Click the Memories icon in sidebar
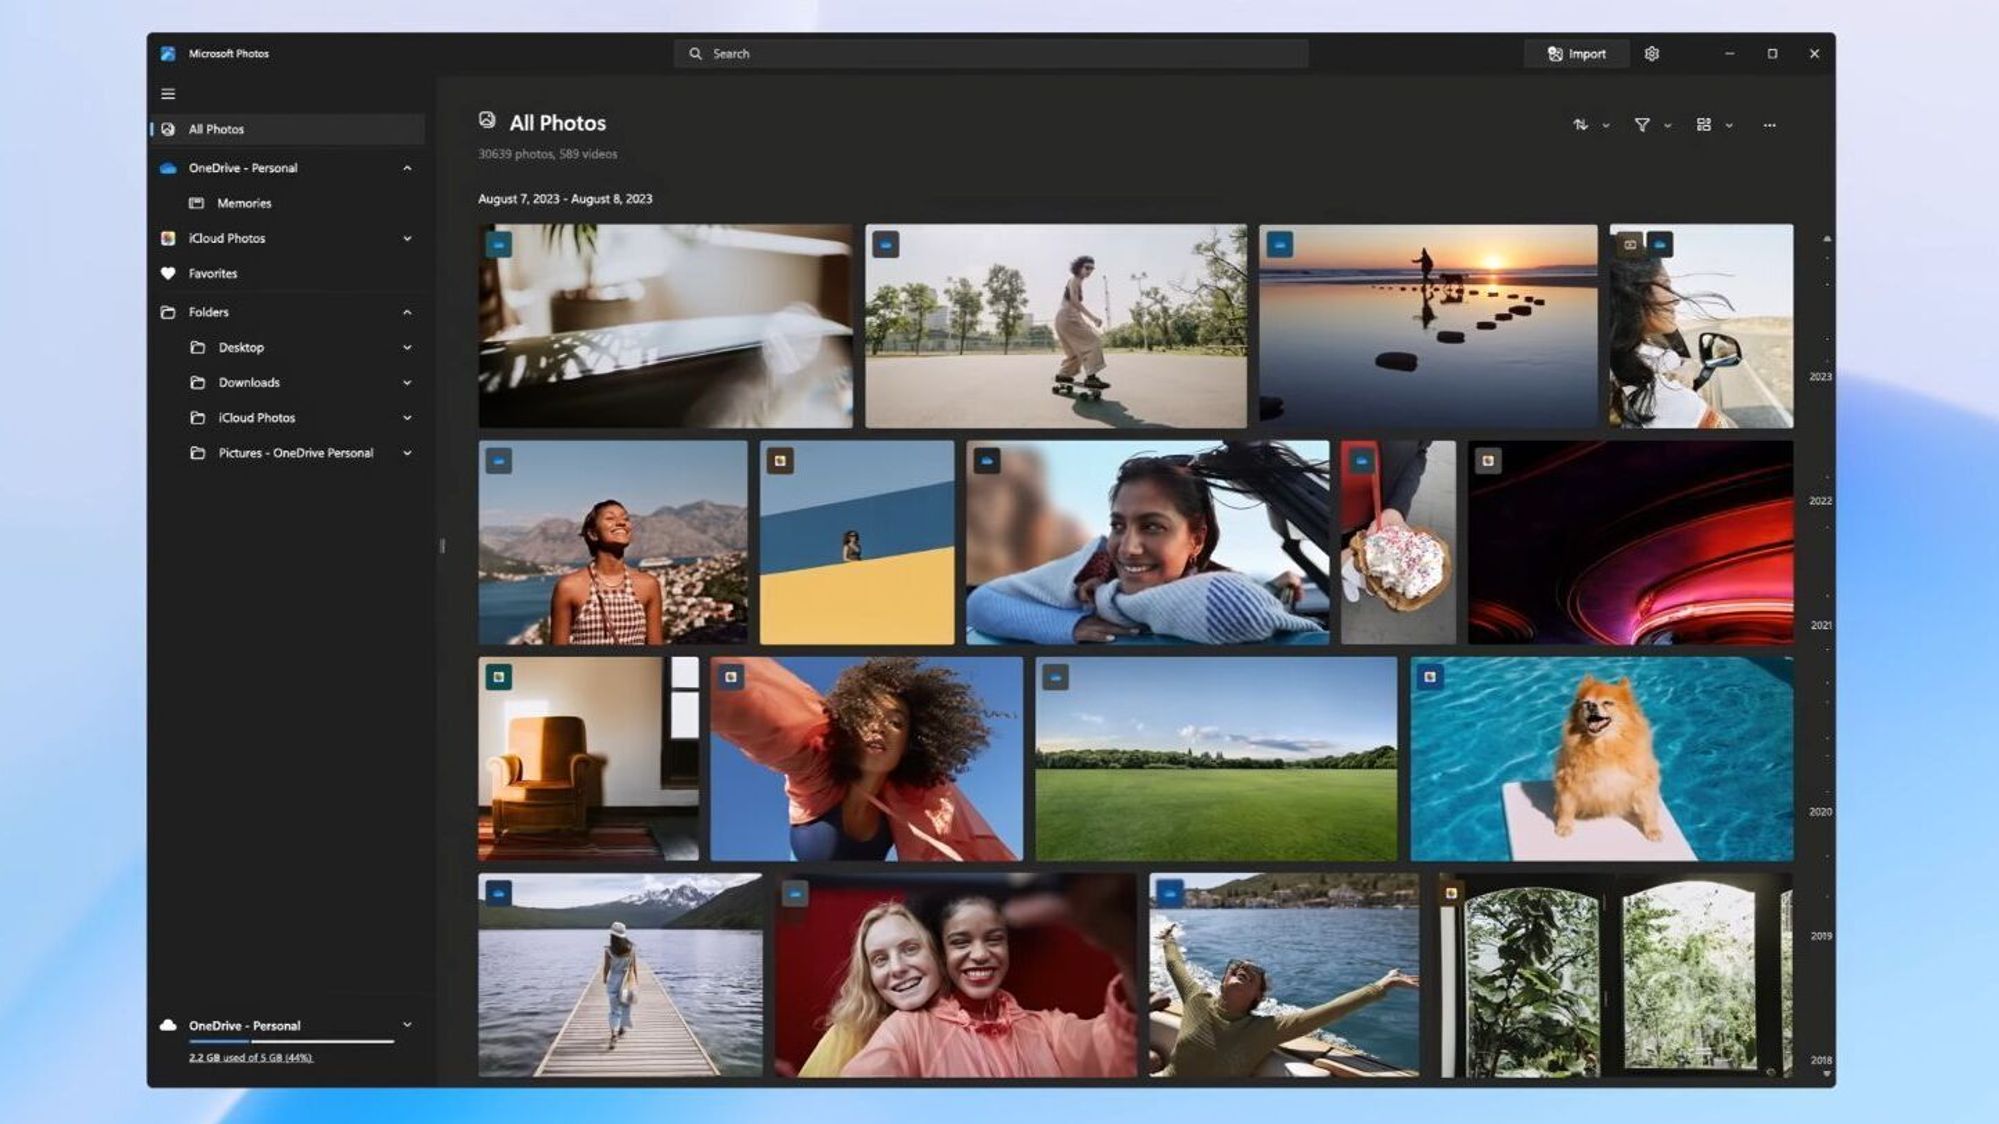 click(x=197, y=203)
